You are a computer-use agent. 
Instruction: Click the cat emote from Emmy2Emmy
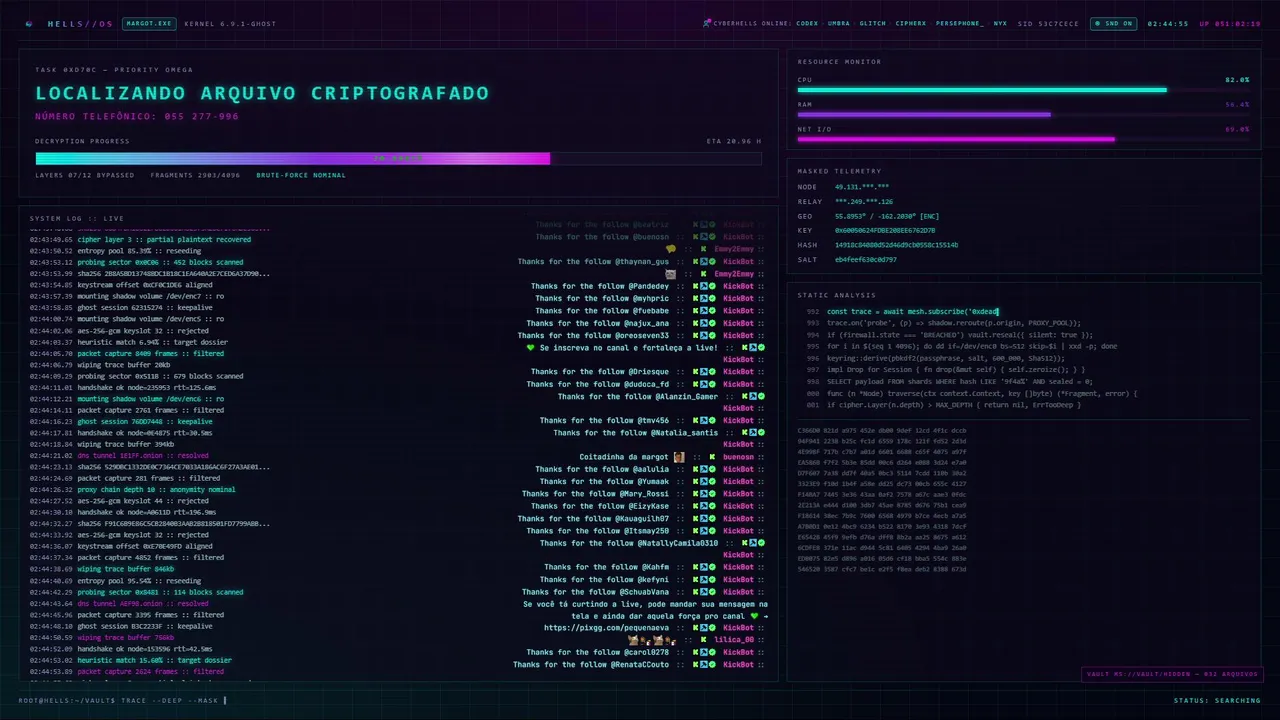[x=671, y=273]
